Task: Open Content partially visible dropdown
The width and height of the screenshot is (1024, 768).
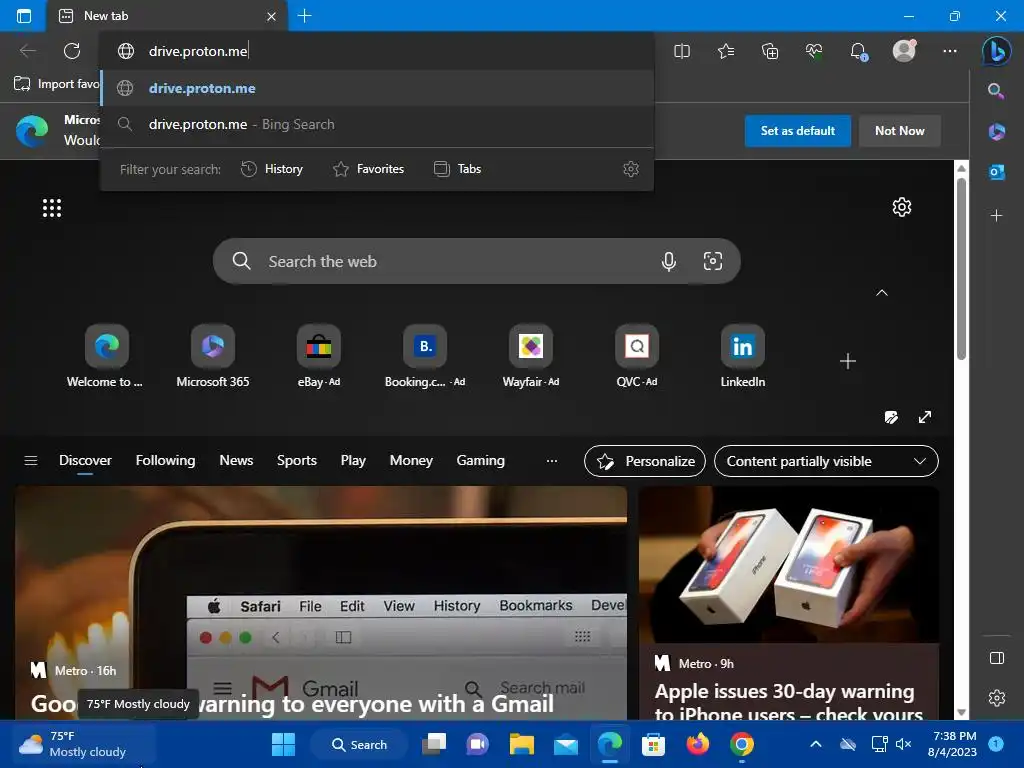Action: pos(826,461)
